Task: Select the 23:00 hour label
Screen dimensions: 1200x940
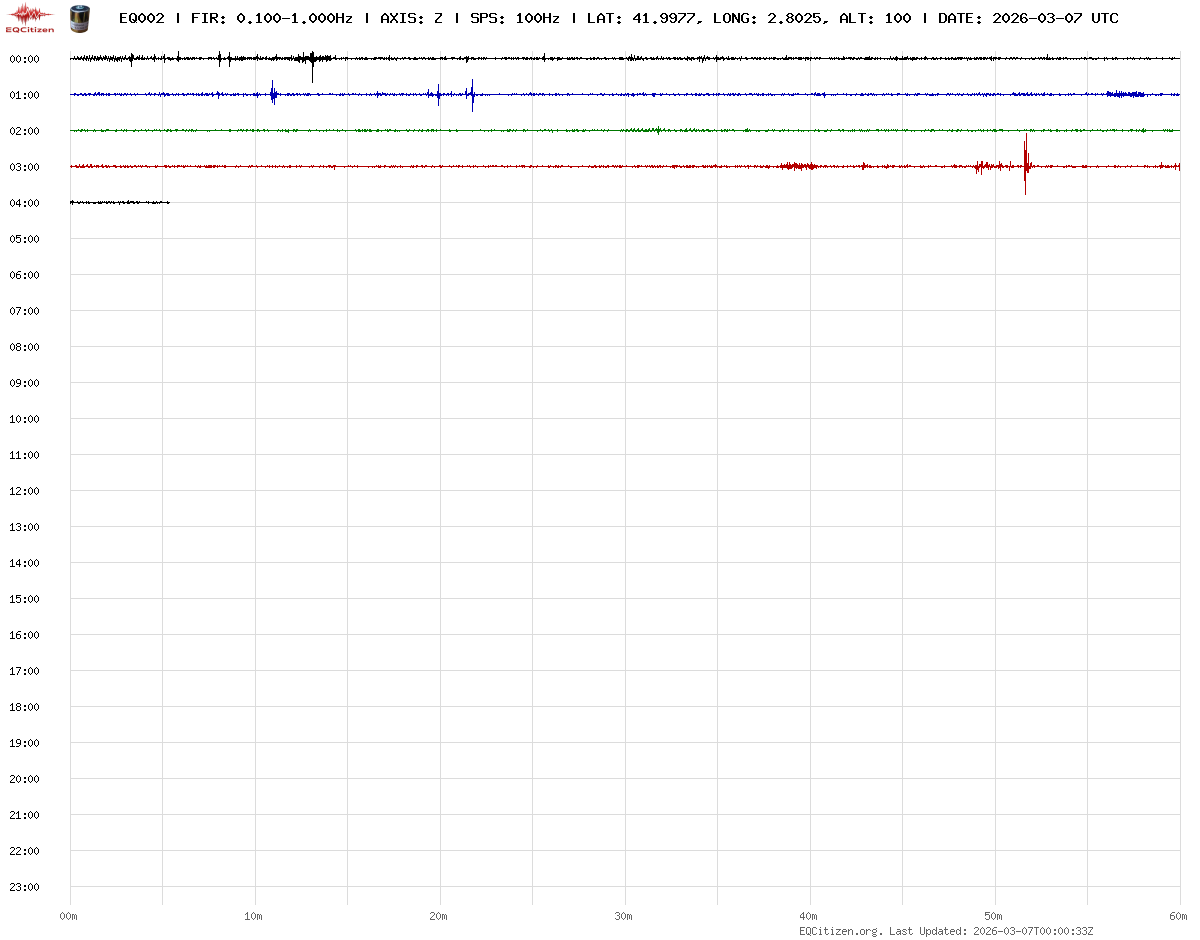Action: pos(24,887)
